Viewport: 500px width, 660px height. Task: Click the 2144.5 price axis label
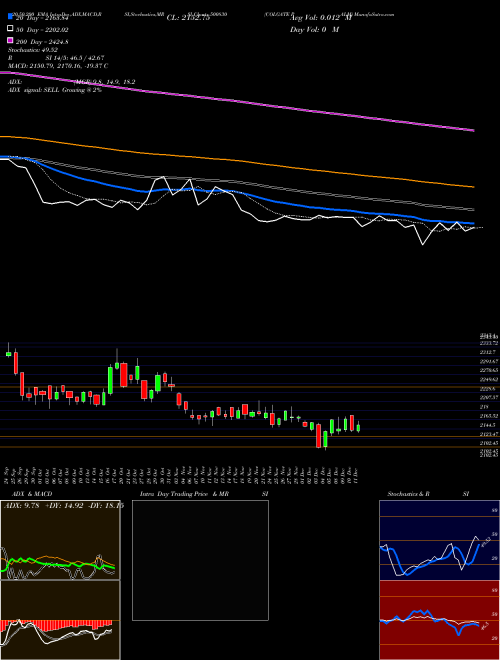pos(487,425)
